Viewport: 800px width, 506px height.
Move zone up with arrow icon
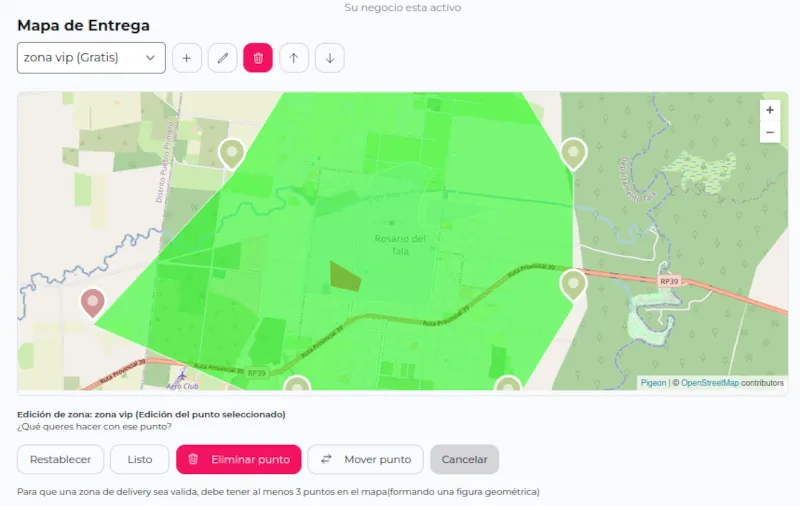294,58
